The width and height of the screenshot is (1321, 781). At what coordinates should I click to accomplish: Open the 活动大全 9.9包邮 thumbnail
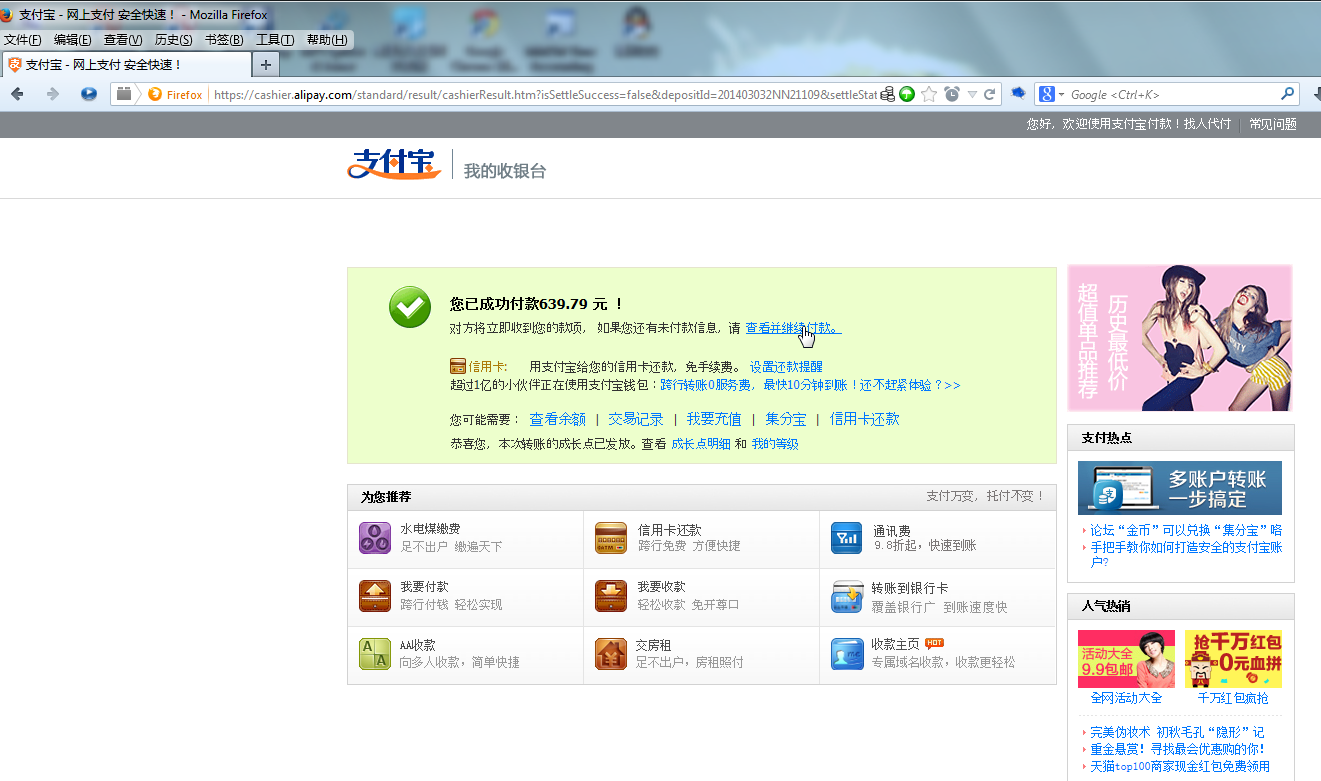(1126, 659)
